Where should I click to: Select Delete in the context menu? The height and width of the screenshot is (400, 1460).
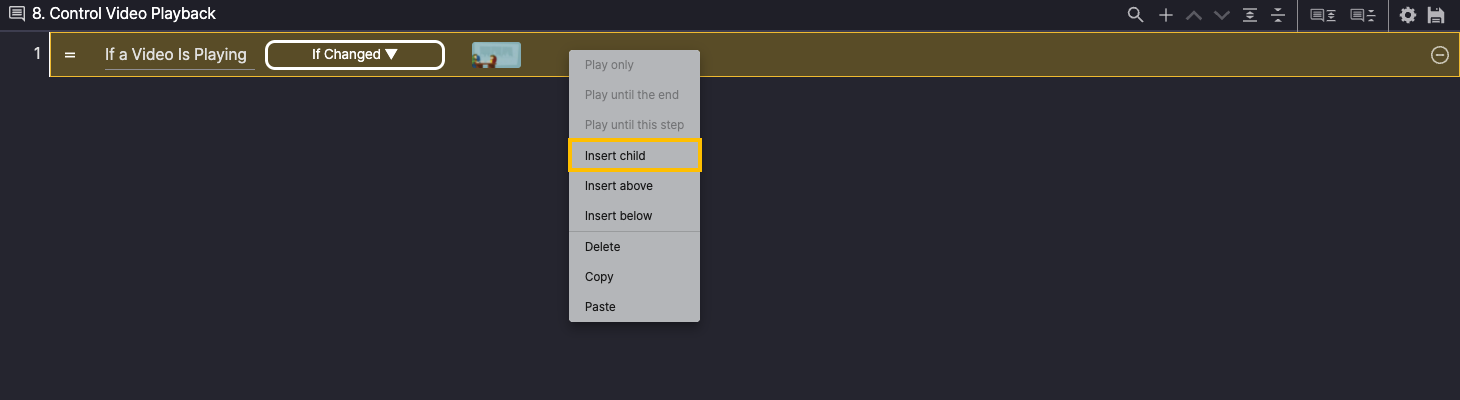click(634, 247)
